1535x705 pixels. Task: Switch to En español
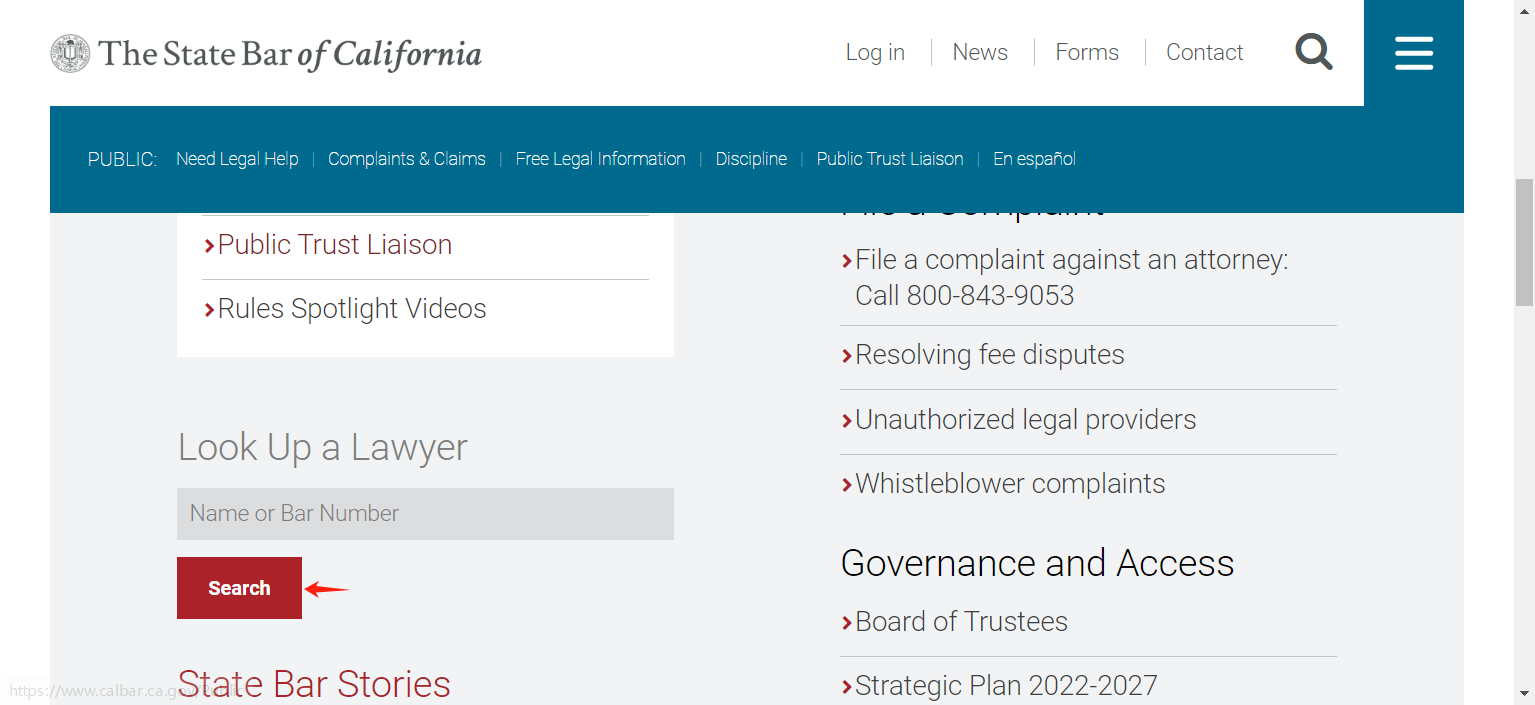1034,159
